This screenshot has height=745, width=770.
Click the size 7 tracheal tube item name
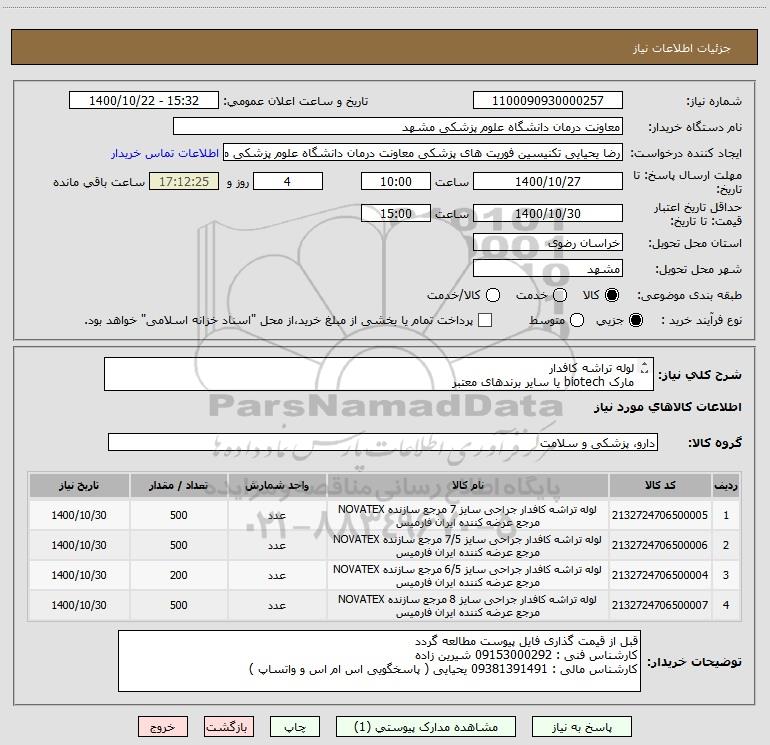[468, 516]
